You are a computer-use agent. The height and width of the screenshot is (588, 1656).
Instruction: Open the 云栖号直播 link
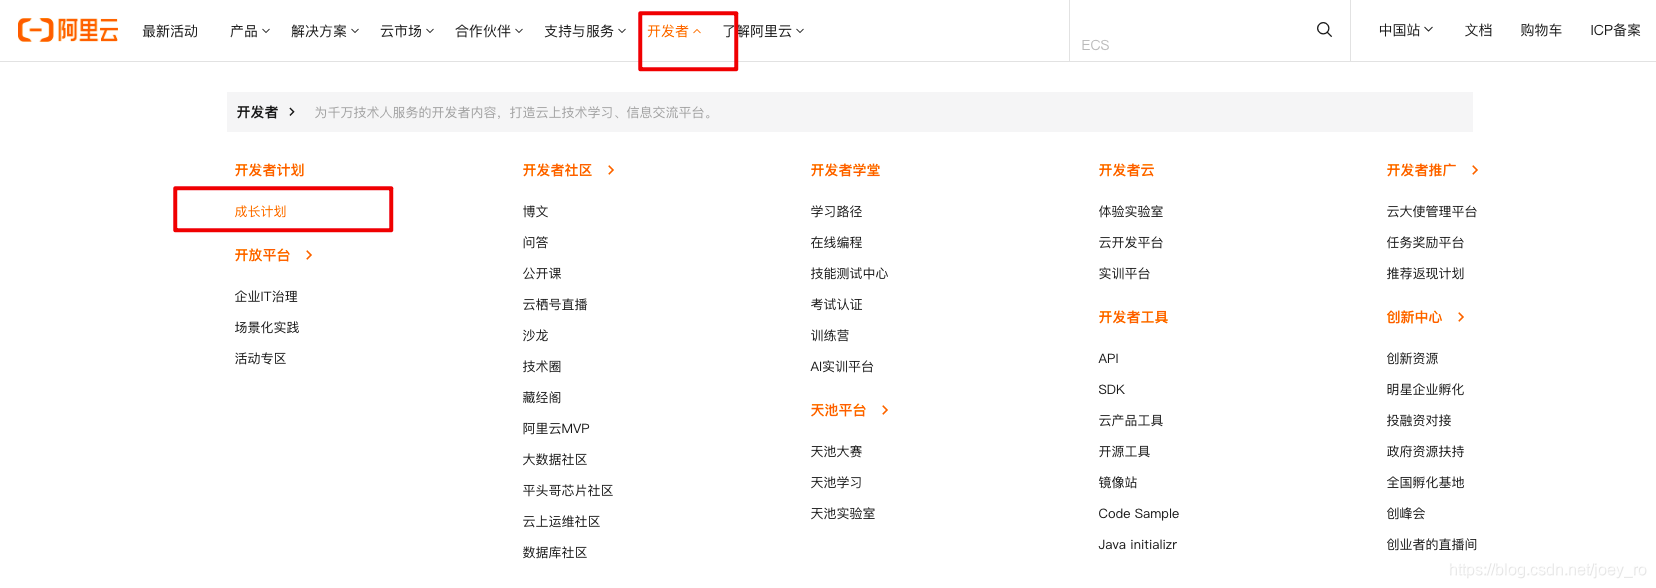555,304
